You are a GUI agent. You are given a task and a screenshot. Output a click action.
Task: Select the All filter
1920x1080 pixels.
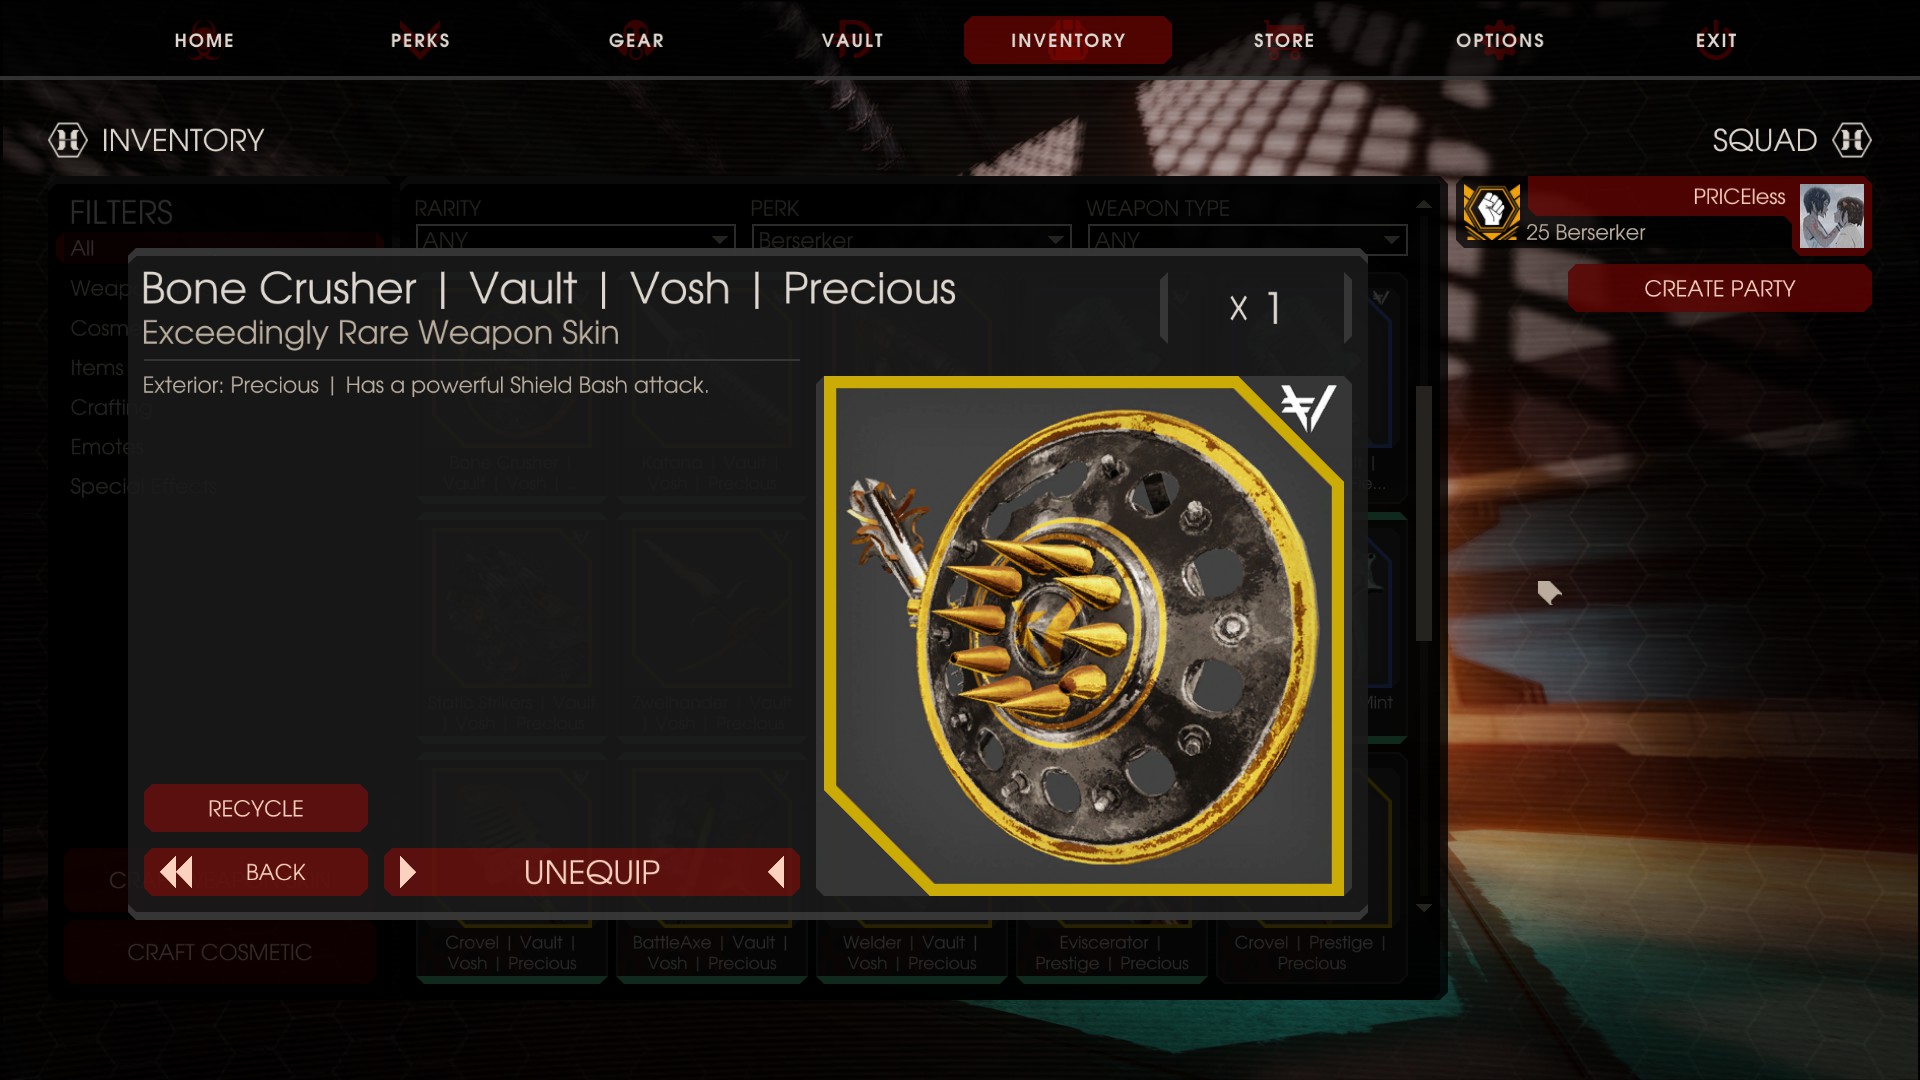coord(82,248)
